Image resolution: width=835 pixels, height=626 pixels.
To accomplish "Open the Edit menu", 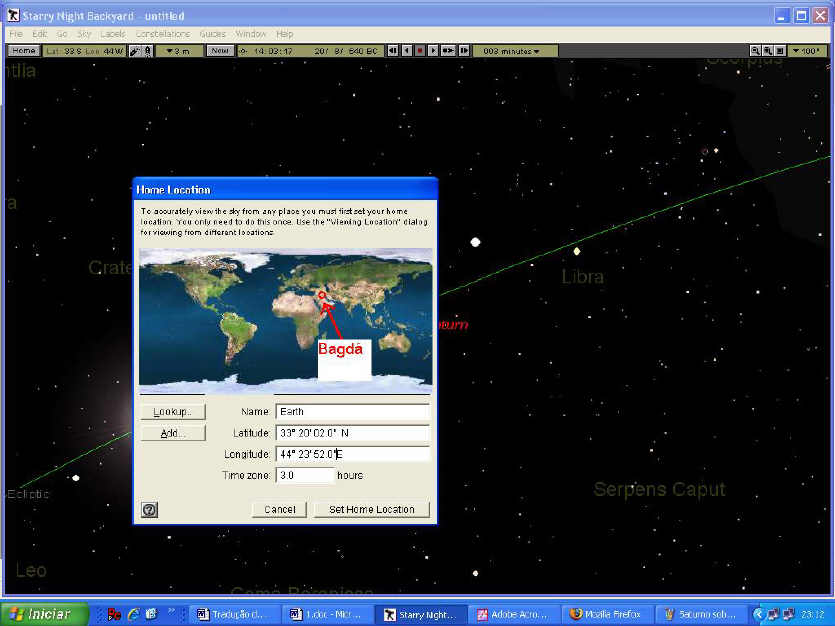I will [40, 34].
